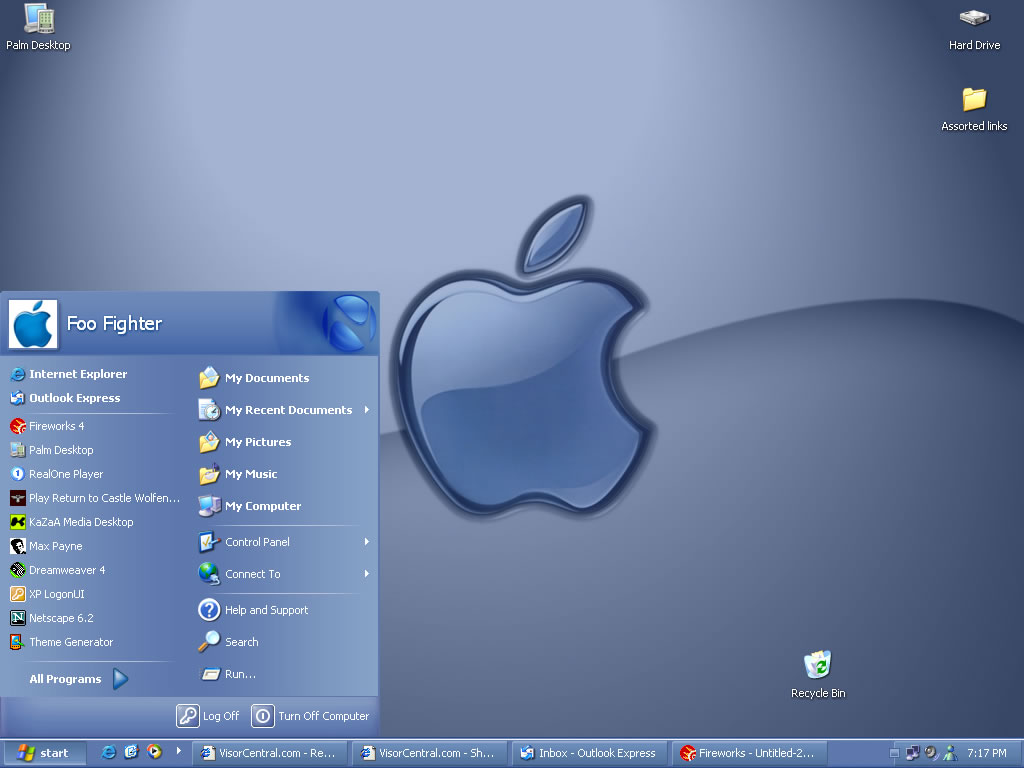Launch Palm Desktop from the desktop icon
Viewport: 1024px width, 768px height.
38,19
